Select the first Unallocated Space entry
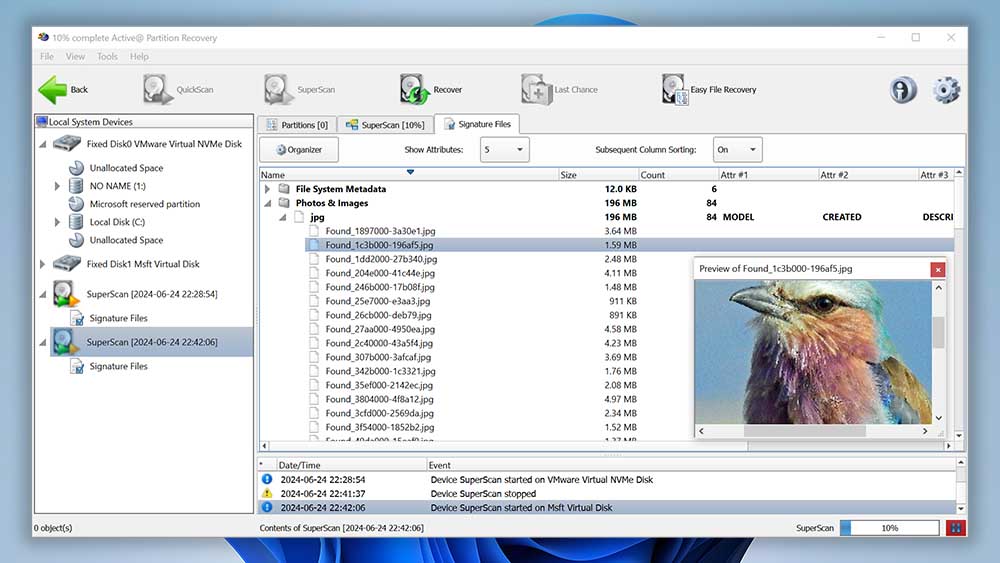The width and height of the screenshot is (1000, 563). click(x=126, y=168)
